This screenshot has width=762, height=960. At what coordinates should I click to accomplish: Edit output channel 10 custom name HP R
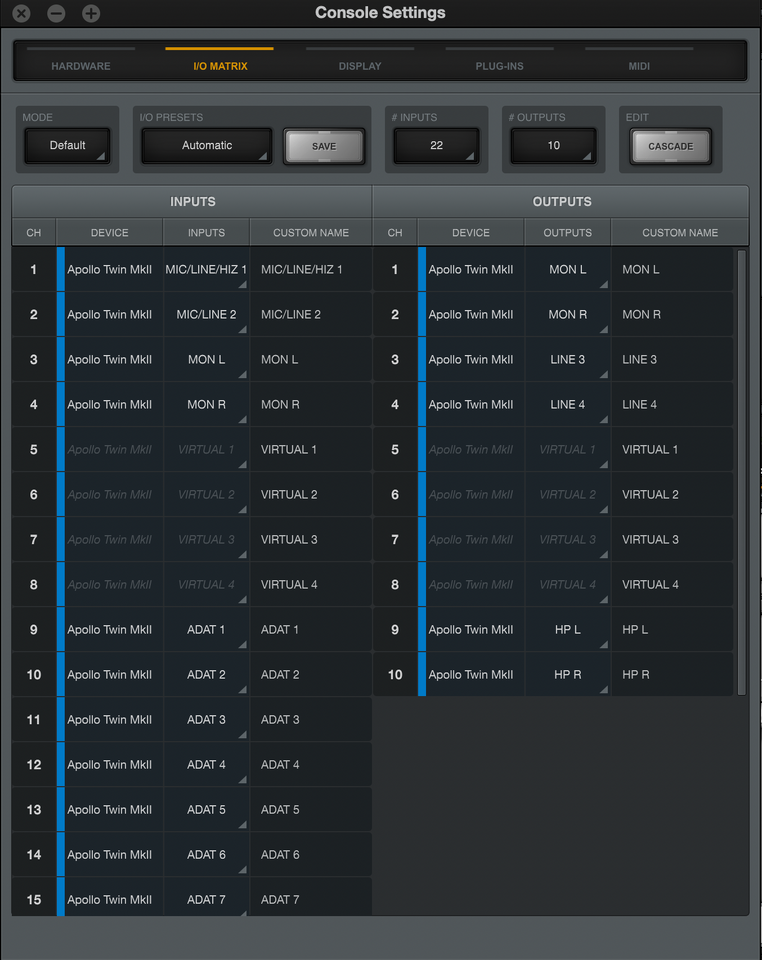pos(672,675)
